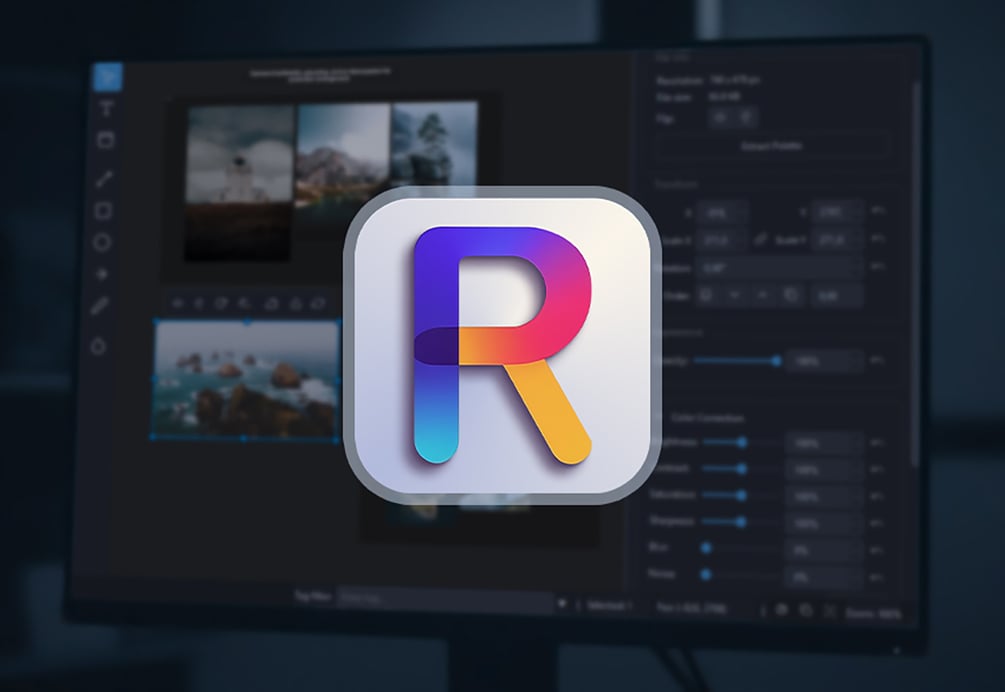The width and height of the screenshot is (1005, 692).
Task: Click the last icon in the floating toolbar above the sea image
Action: 319,304
